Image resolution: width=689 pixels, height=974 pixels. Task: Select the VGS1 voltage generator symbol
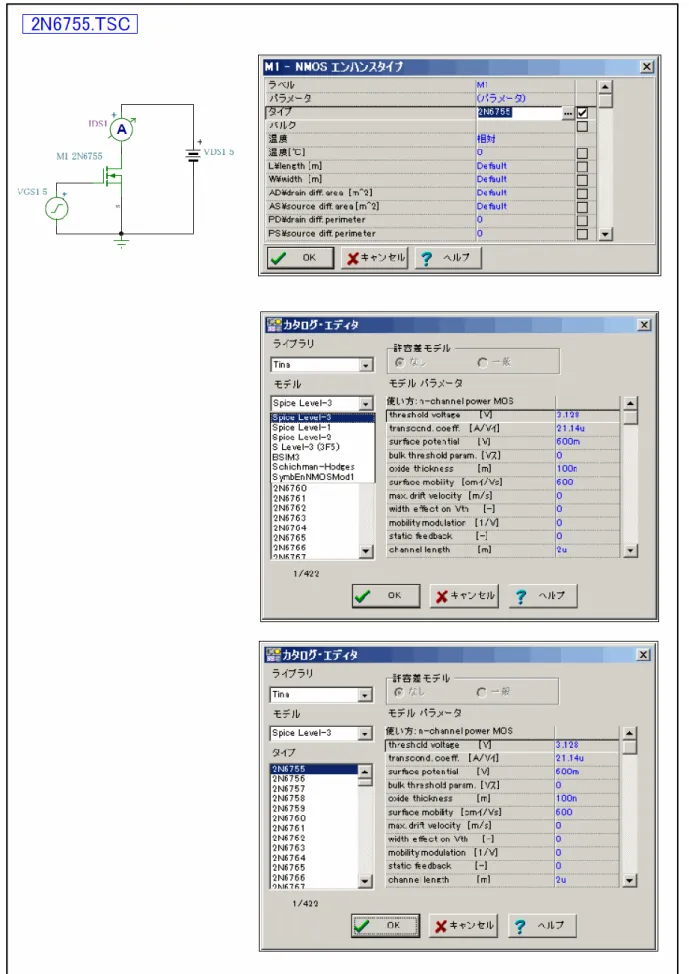point(57,208)
